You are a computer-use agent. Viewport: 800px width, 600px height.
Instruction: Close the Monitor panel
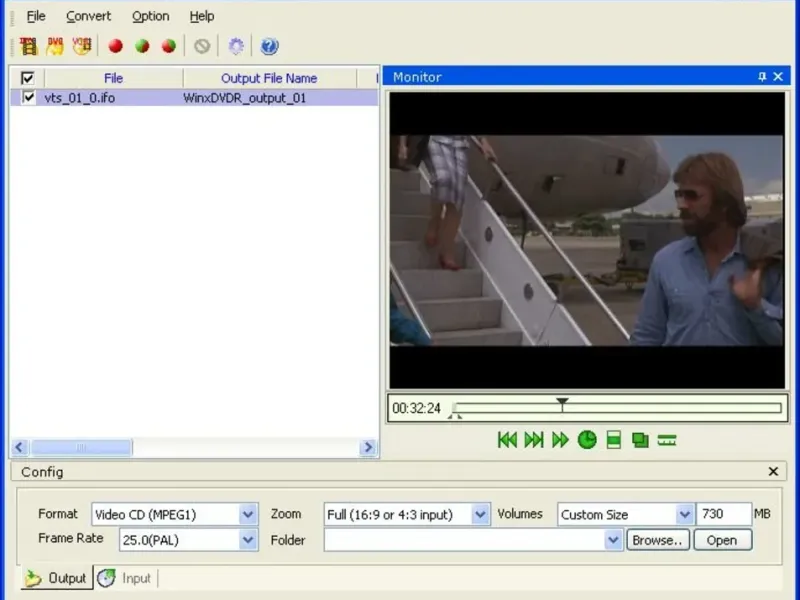coord(778,77)
